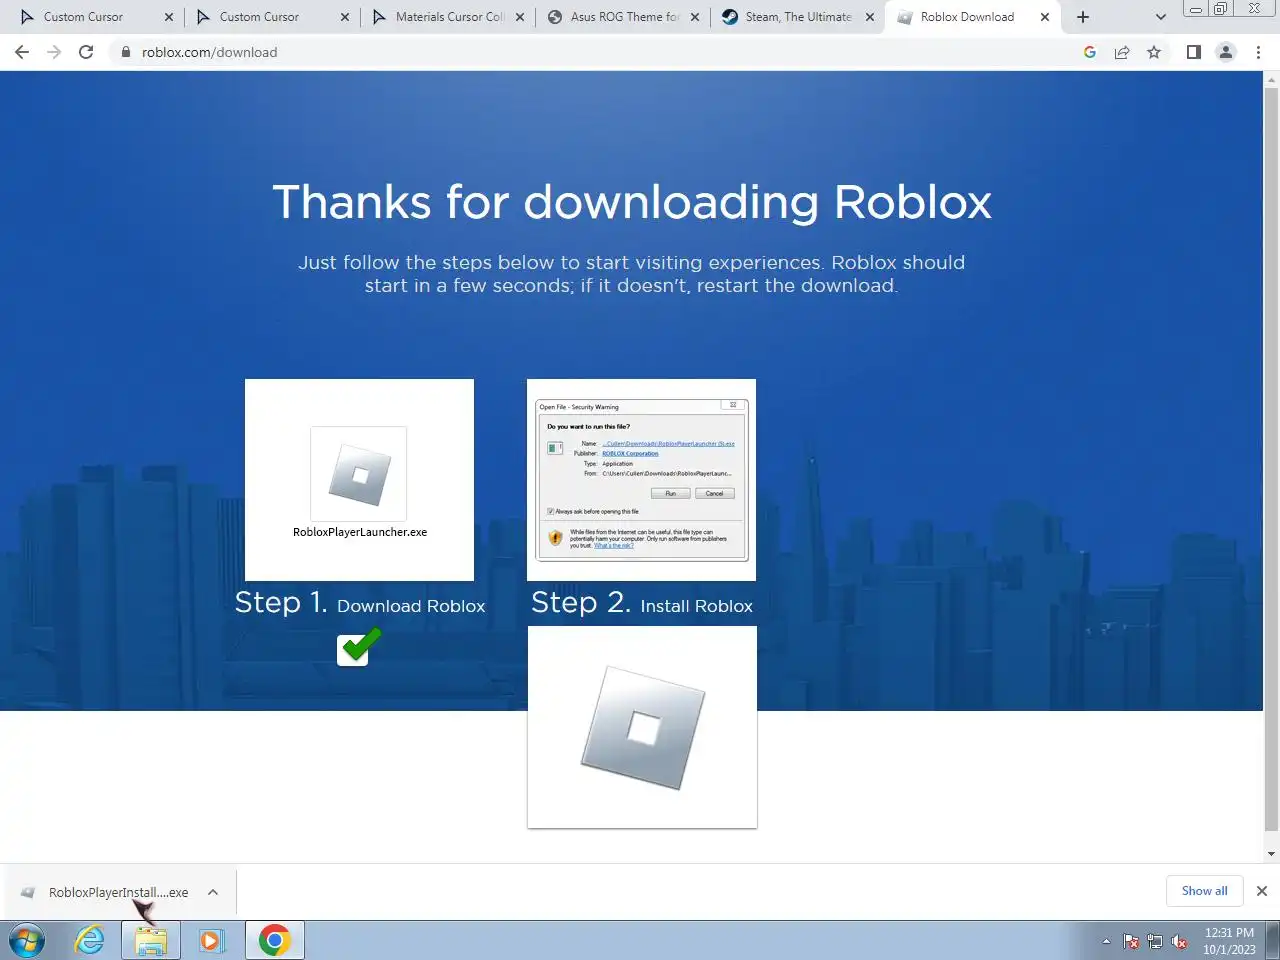Click the Security Warning dialog screenshot thumbnail
1280x960 pixels.
pyautogui.click(x=641, y=479)
